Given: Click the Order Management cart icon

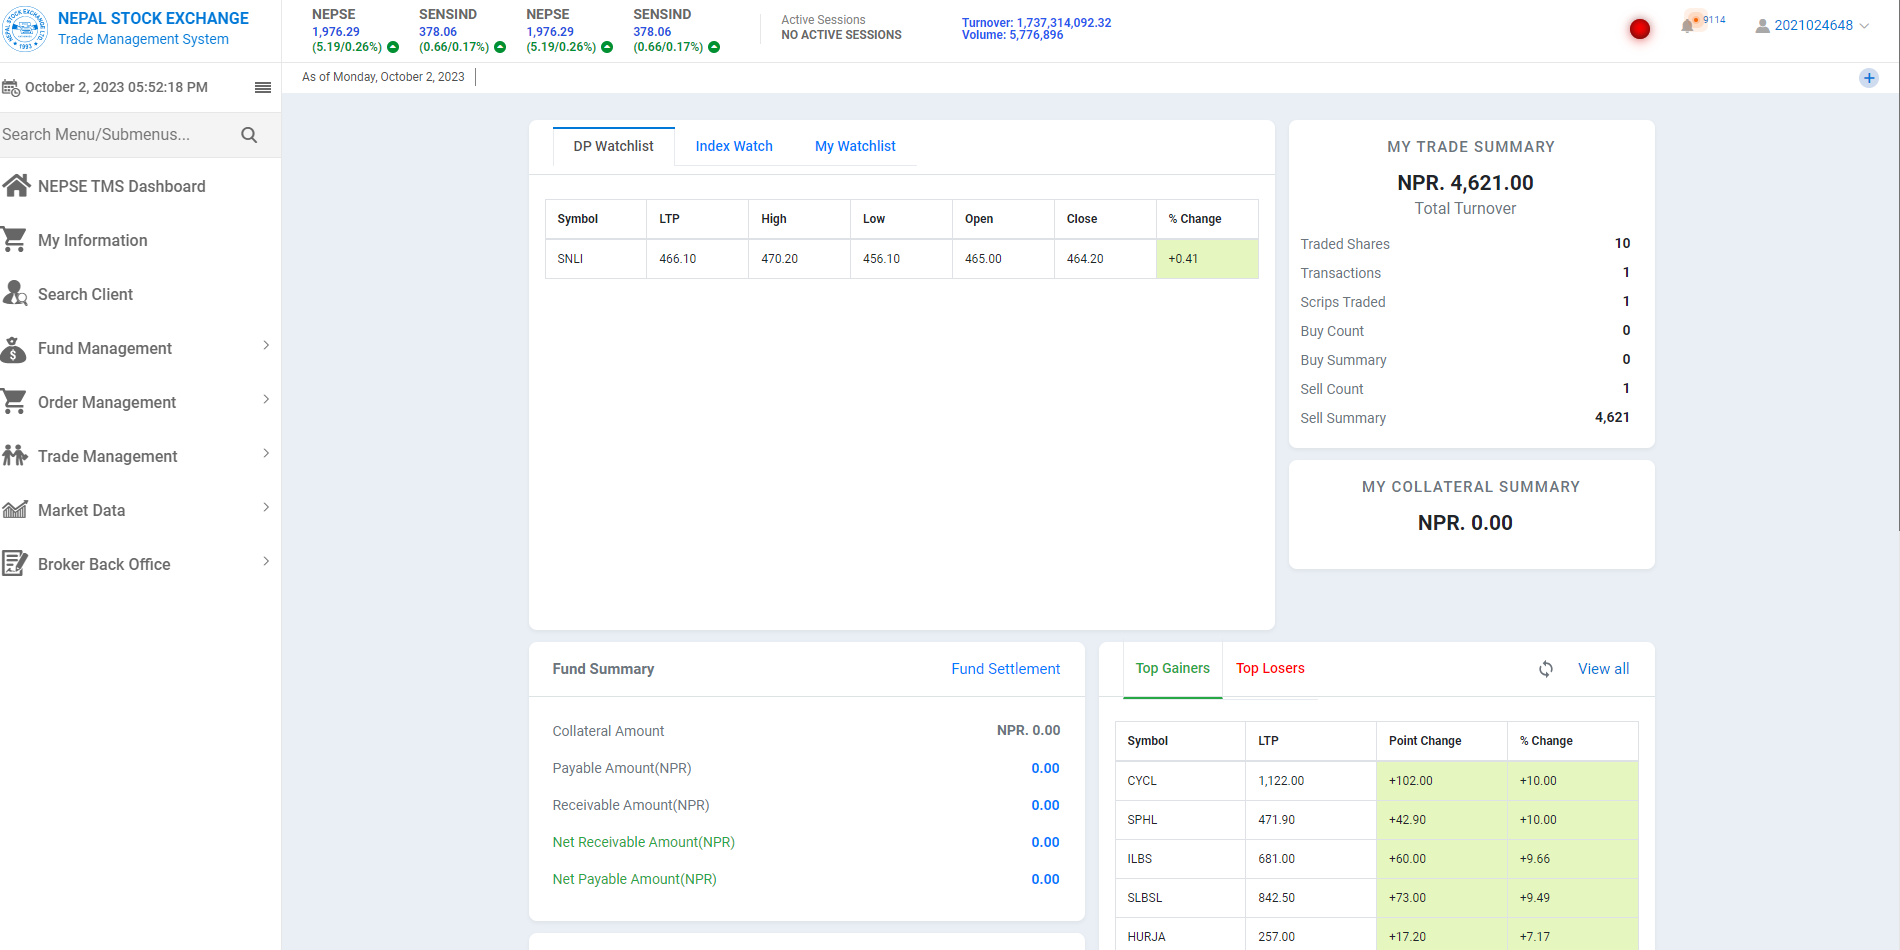Looking at the screenshot, I should point(14,401).
